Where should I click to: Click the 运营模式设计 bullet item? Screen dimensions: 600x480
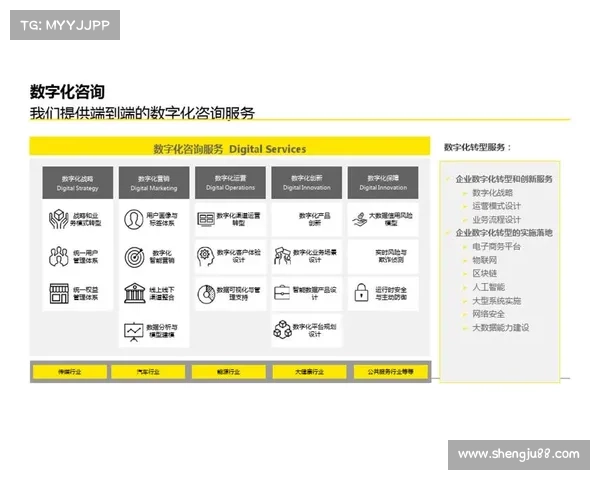point(496,206)
